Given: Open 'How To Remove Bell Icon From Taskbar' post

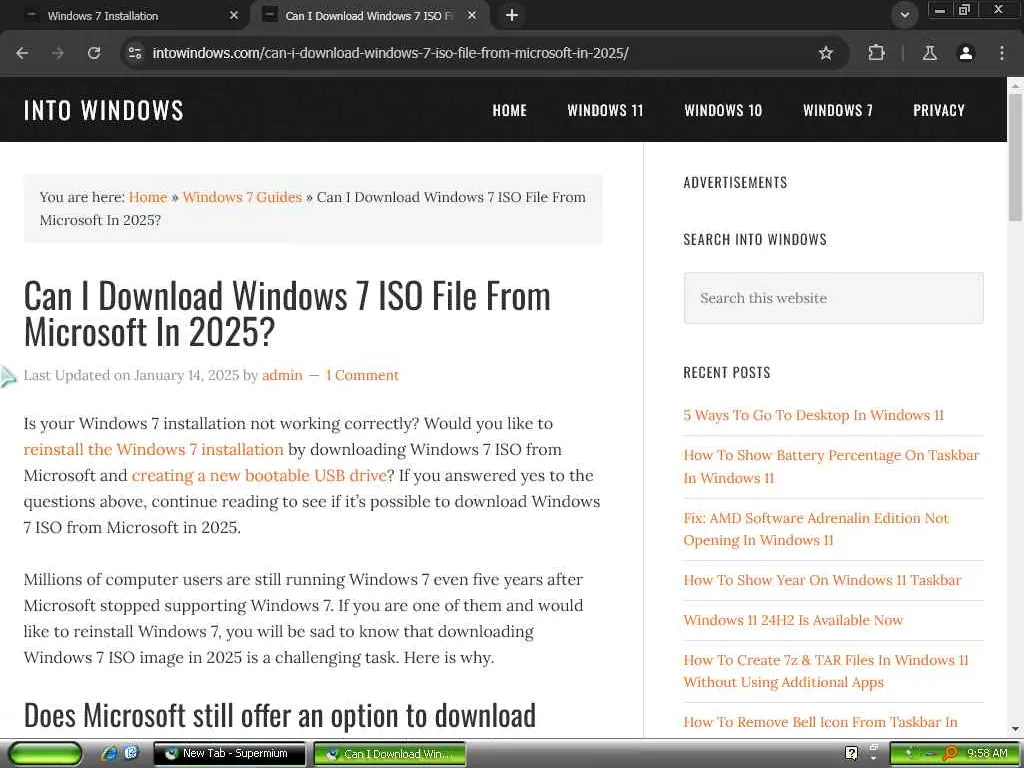Looking at the screenshot, I should point(820,722).
